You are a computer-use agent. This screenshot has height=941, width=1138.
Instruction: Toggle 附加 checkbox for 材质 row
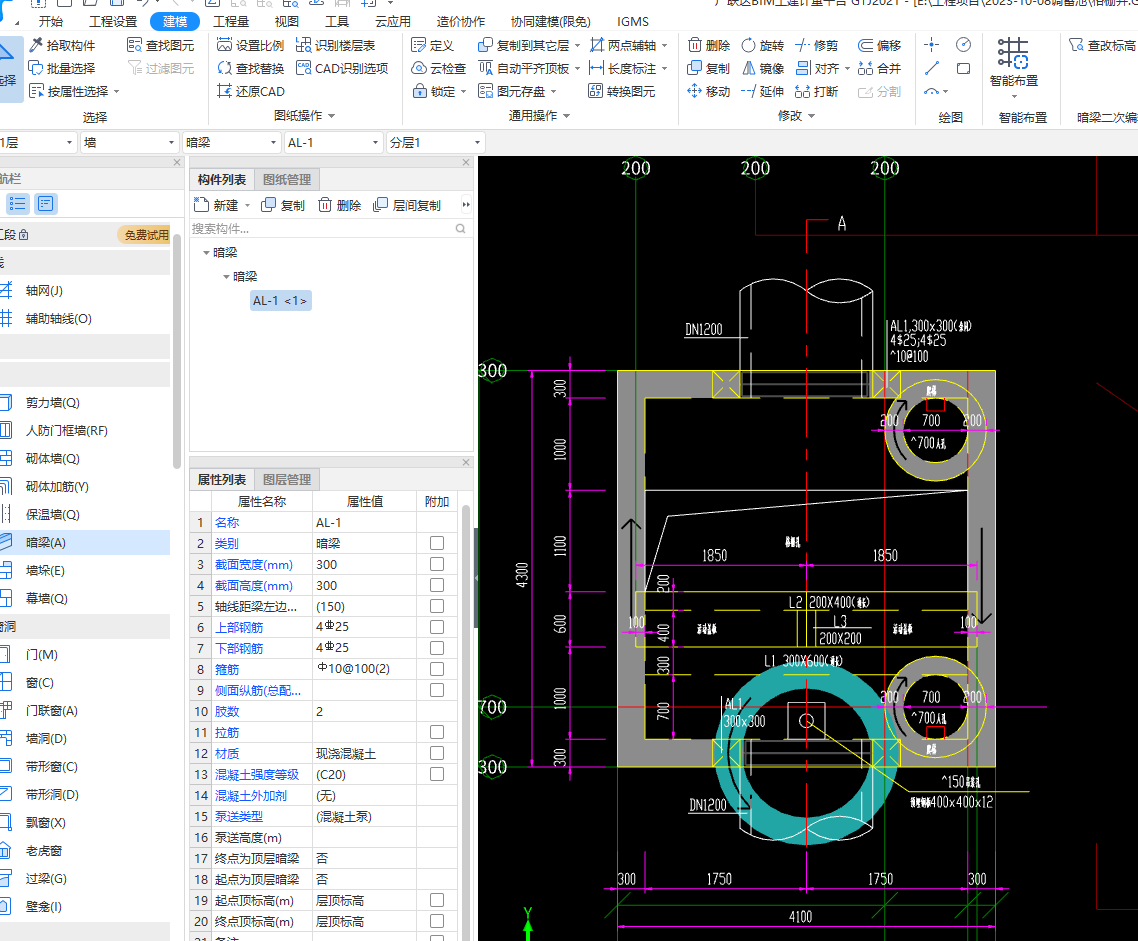pos(437,753)
